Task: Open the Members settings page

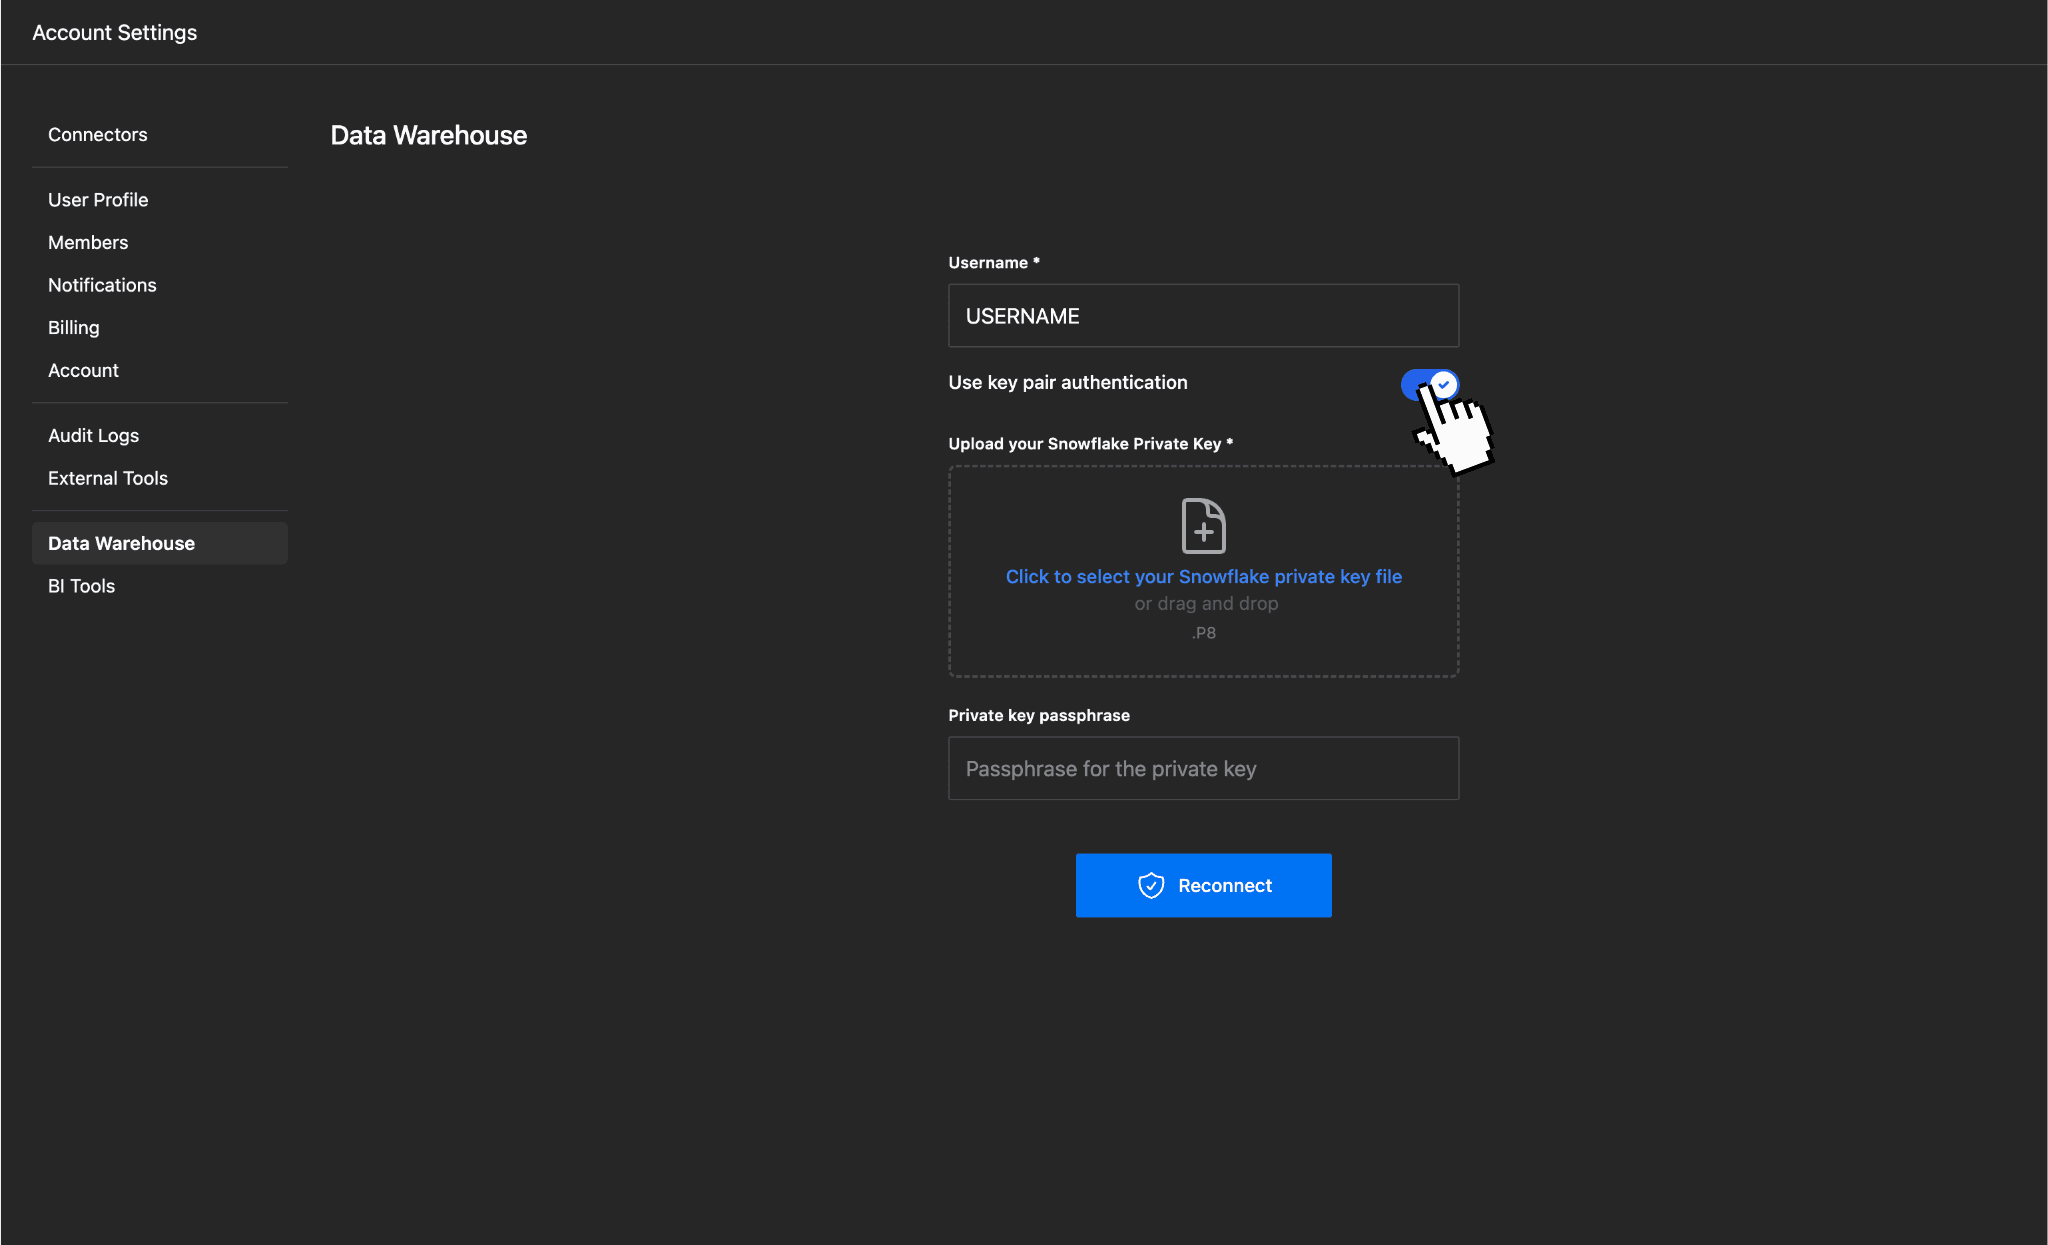Action: tap(88, 242)
